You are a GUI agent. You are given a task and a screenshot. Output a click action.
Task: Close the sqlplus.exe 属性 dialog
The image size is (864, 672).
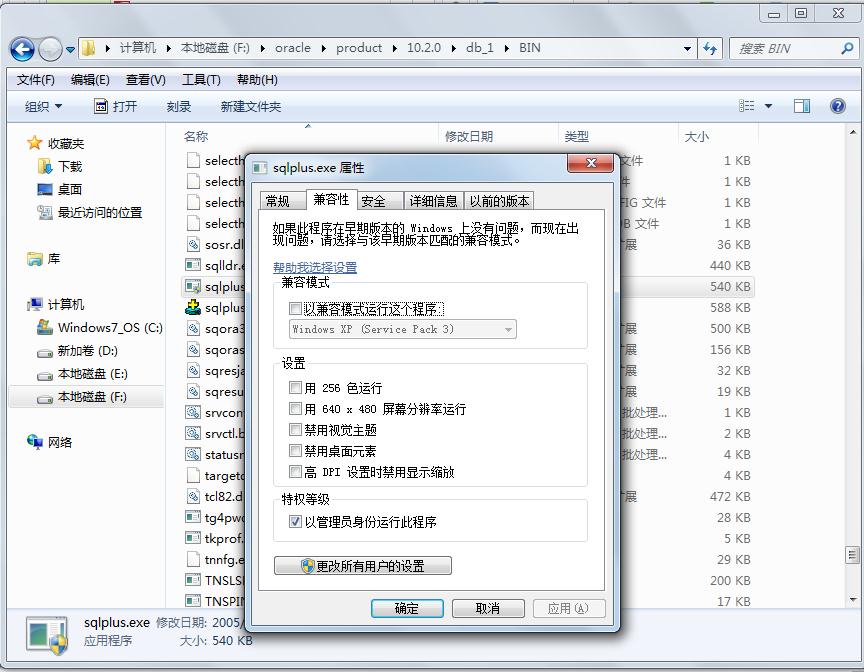(x=590, y=163)
